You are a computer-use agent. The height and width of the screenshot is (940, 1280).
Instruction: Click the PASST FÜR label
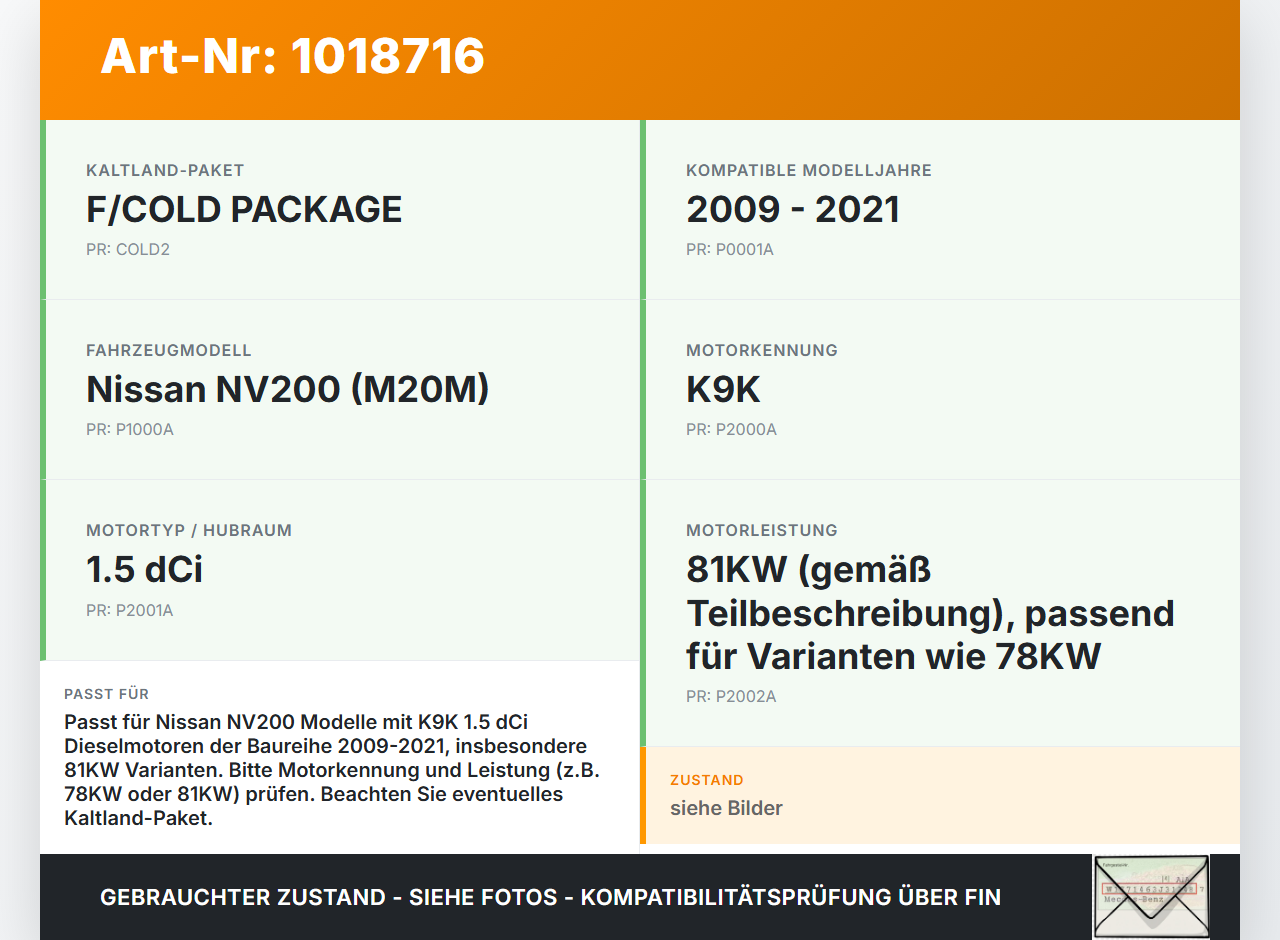point(107,694)
